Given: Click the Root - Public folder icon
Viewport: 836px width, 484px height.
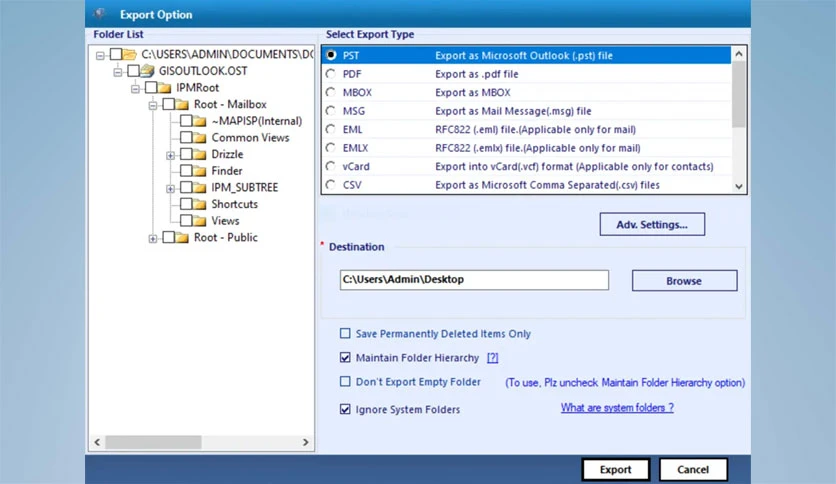Looking at the screenshot, I should 182,238.
